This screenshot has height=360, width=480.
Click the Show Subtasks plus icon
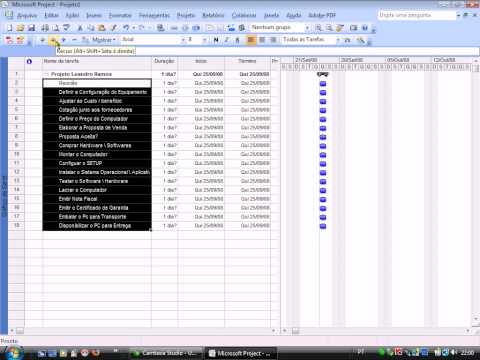pos(64,40)
